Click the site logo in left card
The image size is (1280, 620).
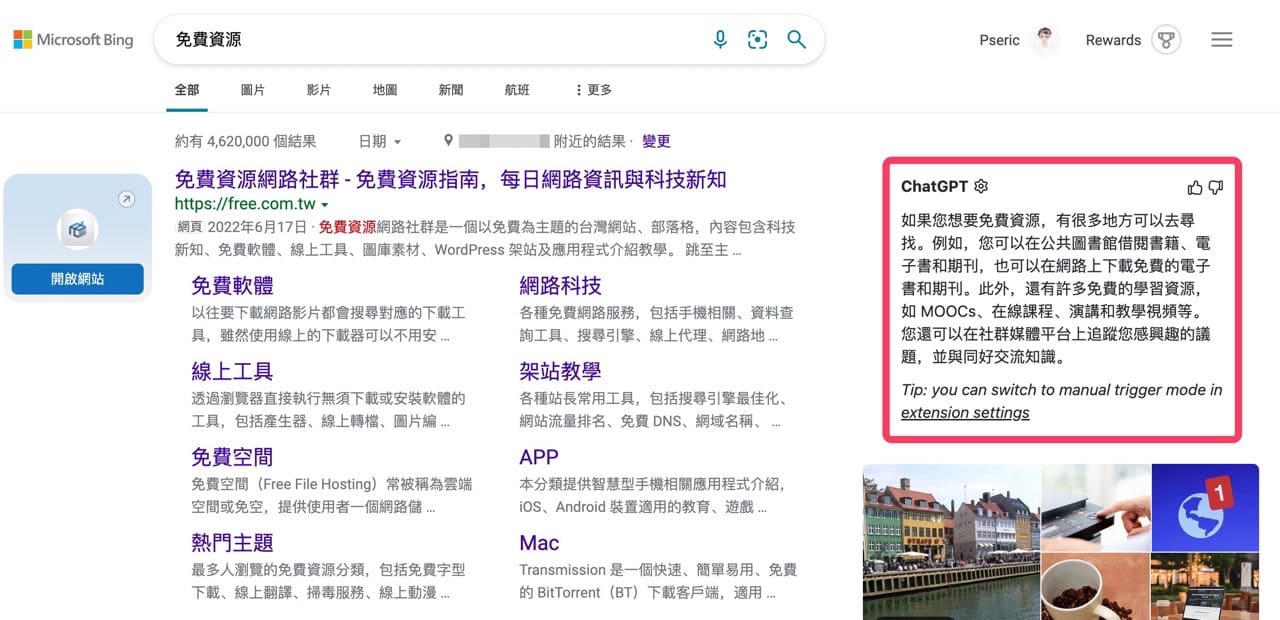(77, 230)
